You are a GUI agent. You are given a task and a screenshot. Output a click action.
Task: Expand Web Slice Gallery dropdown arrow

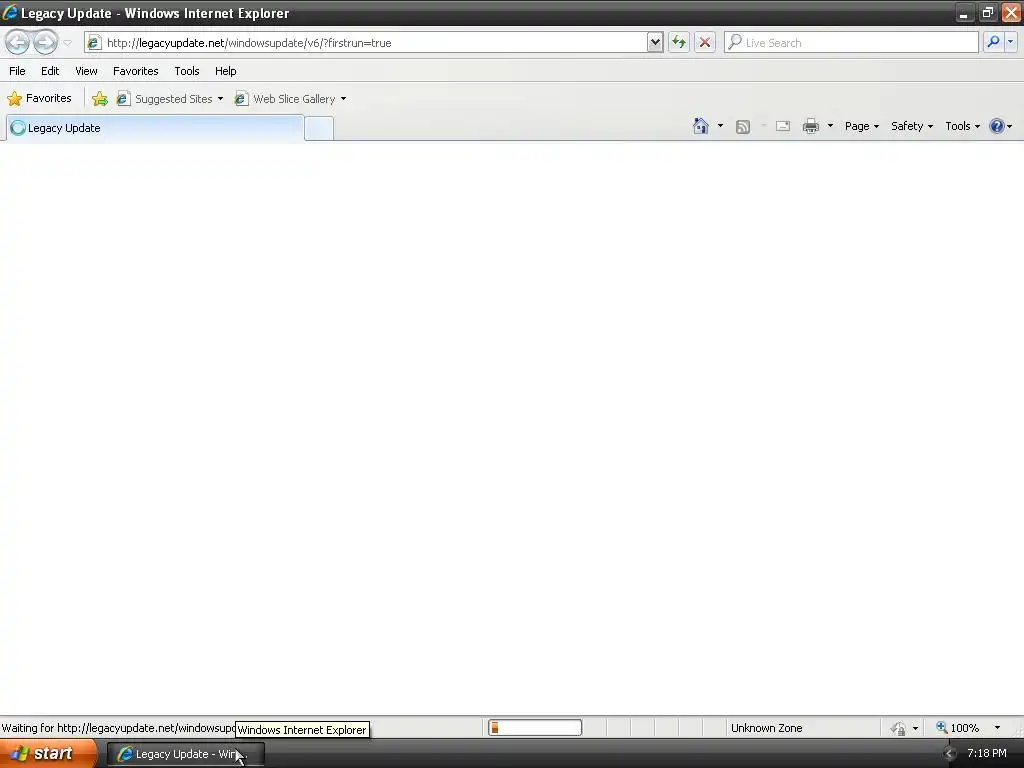[x=344, y=99]
